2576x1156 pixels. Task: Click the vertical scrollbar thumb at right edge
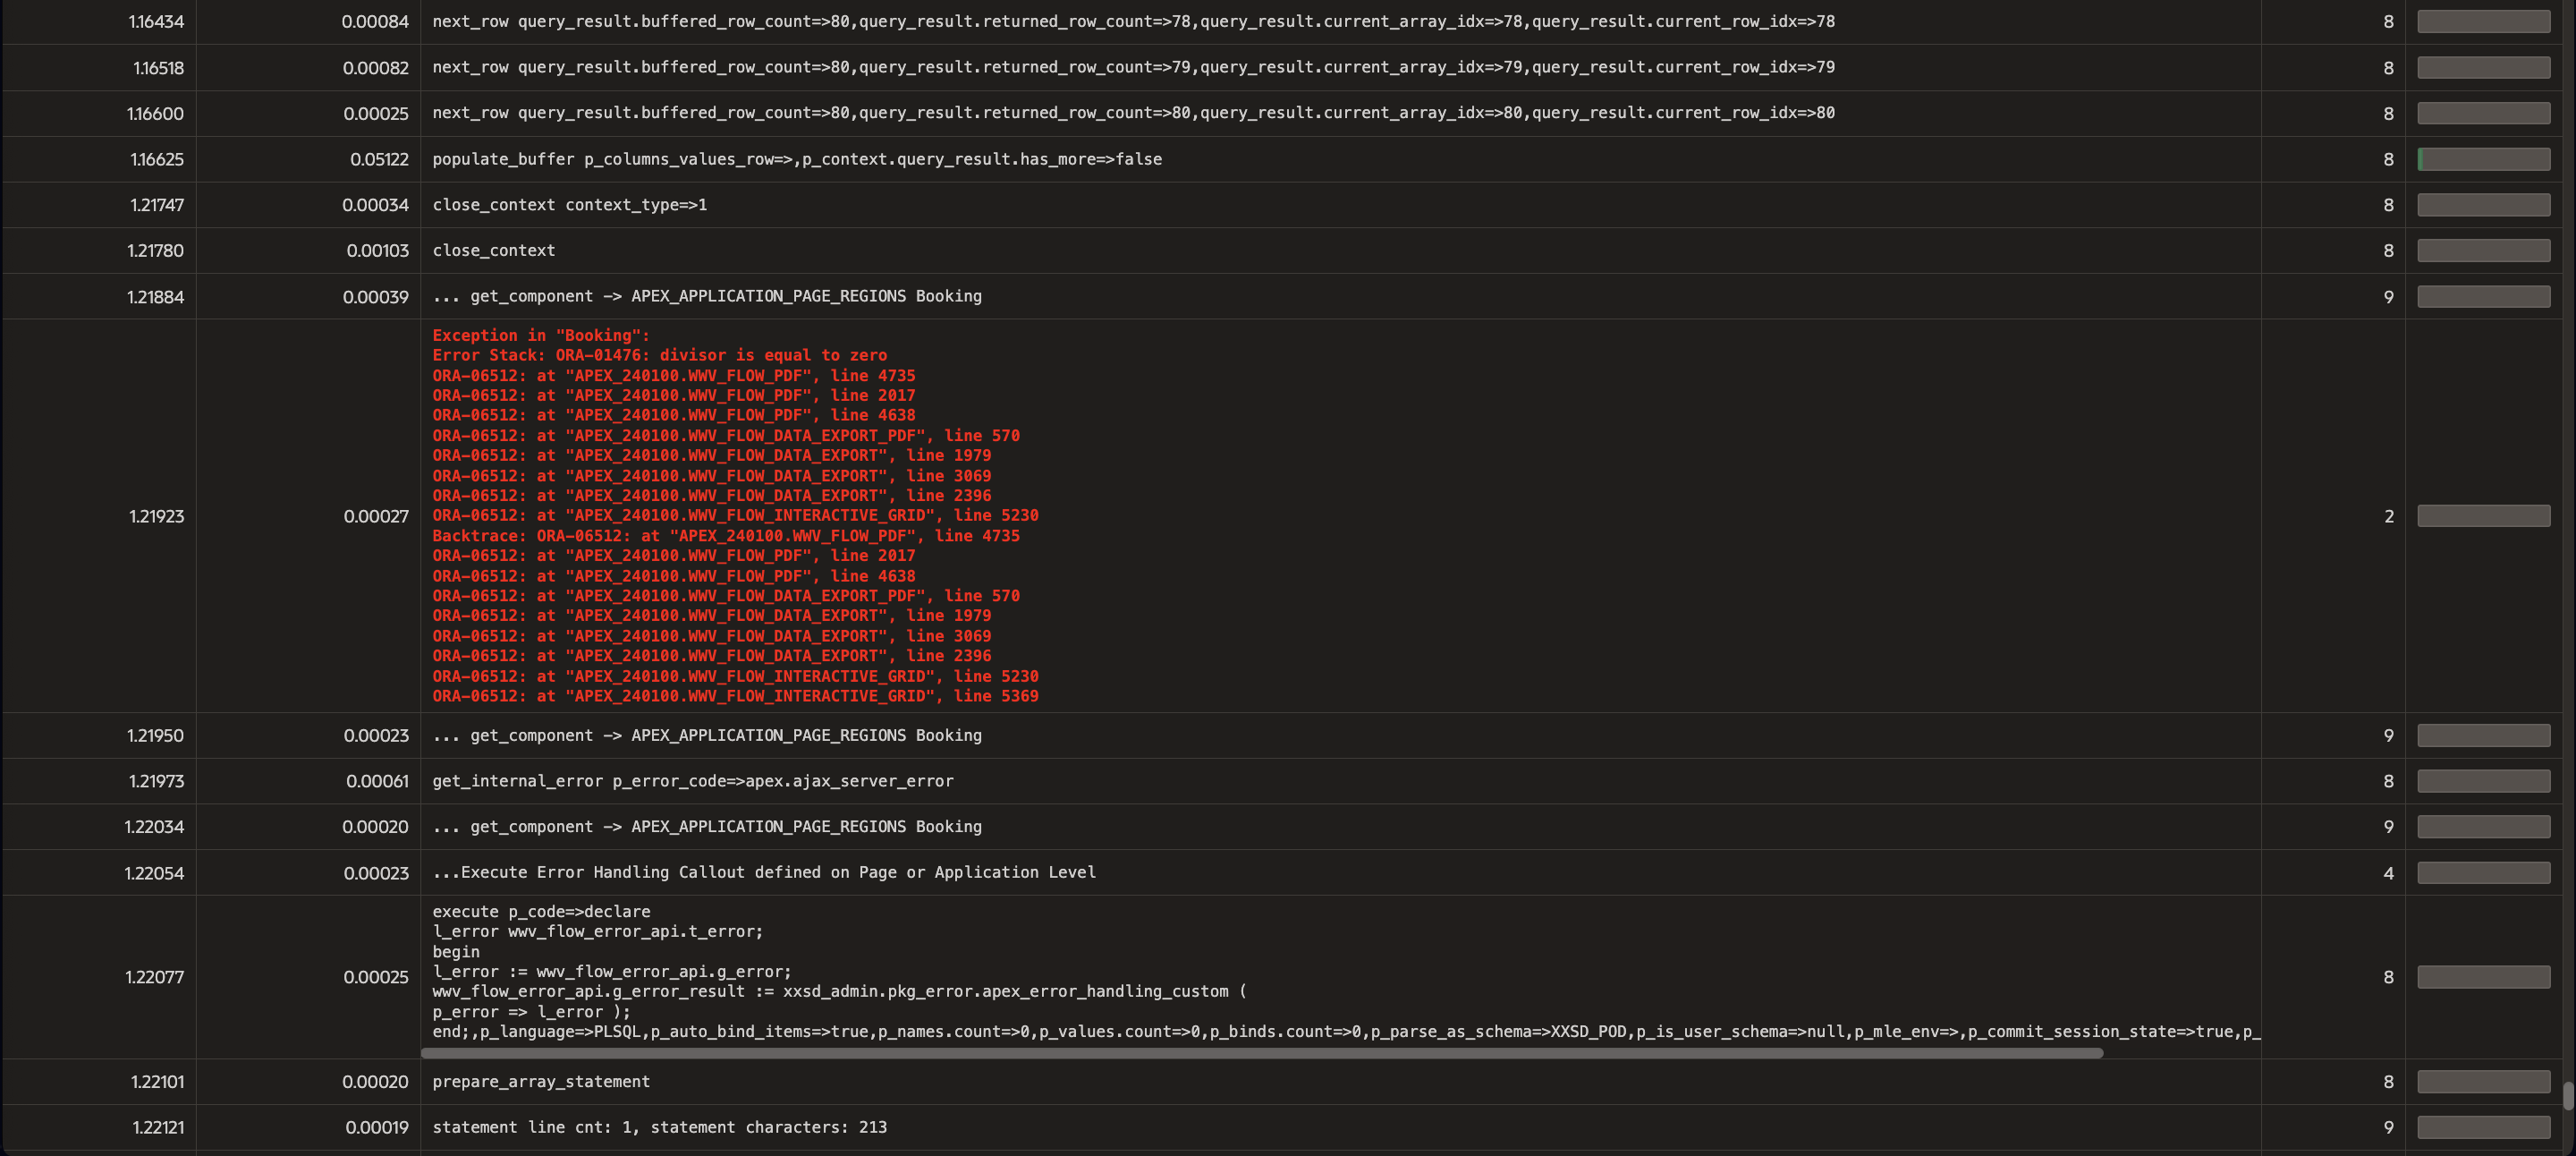click(x=2567, y=1095)
